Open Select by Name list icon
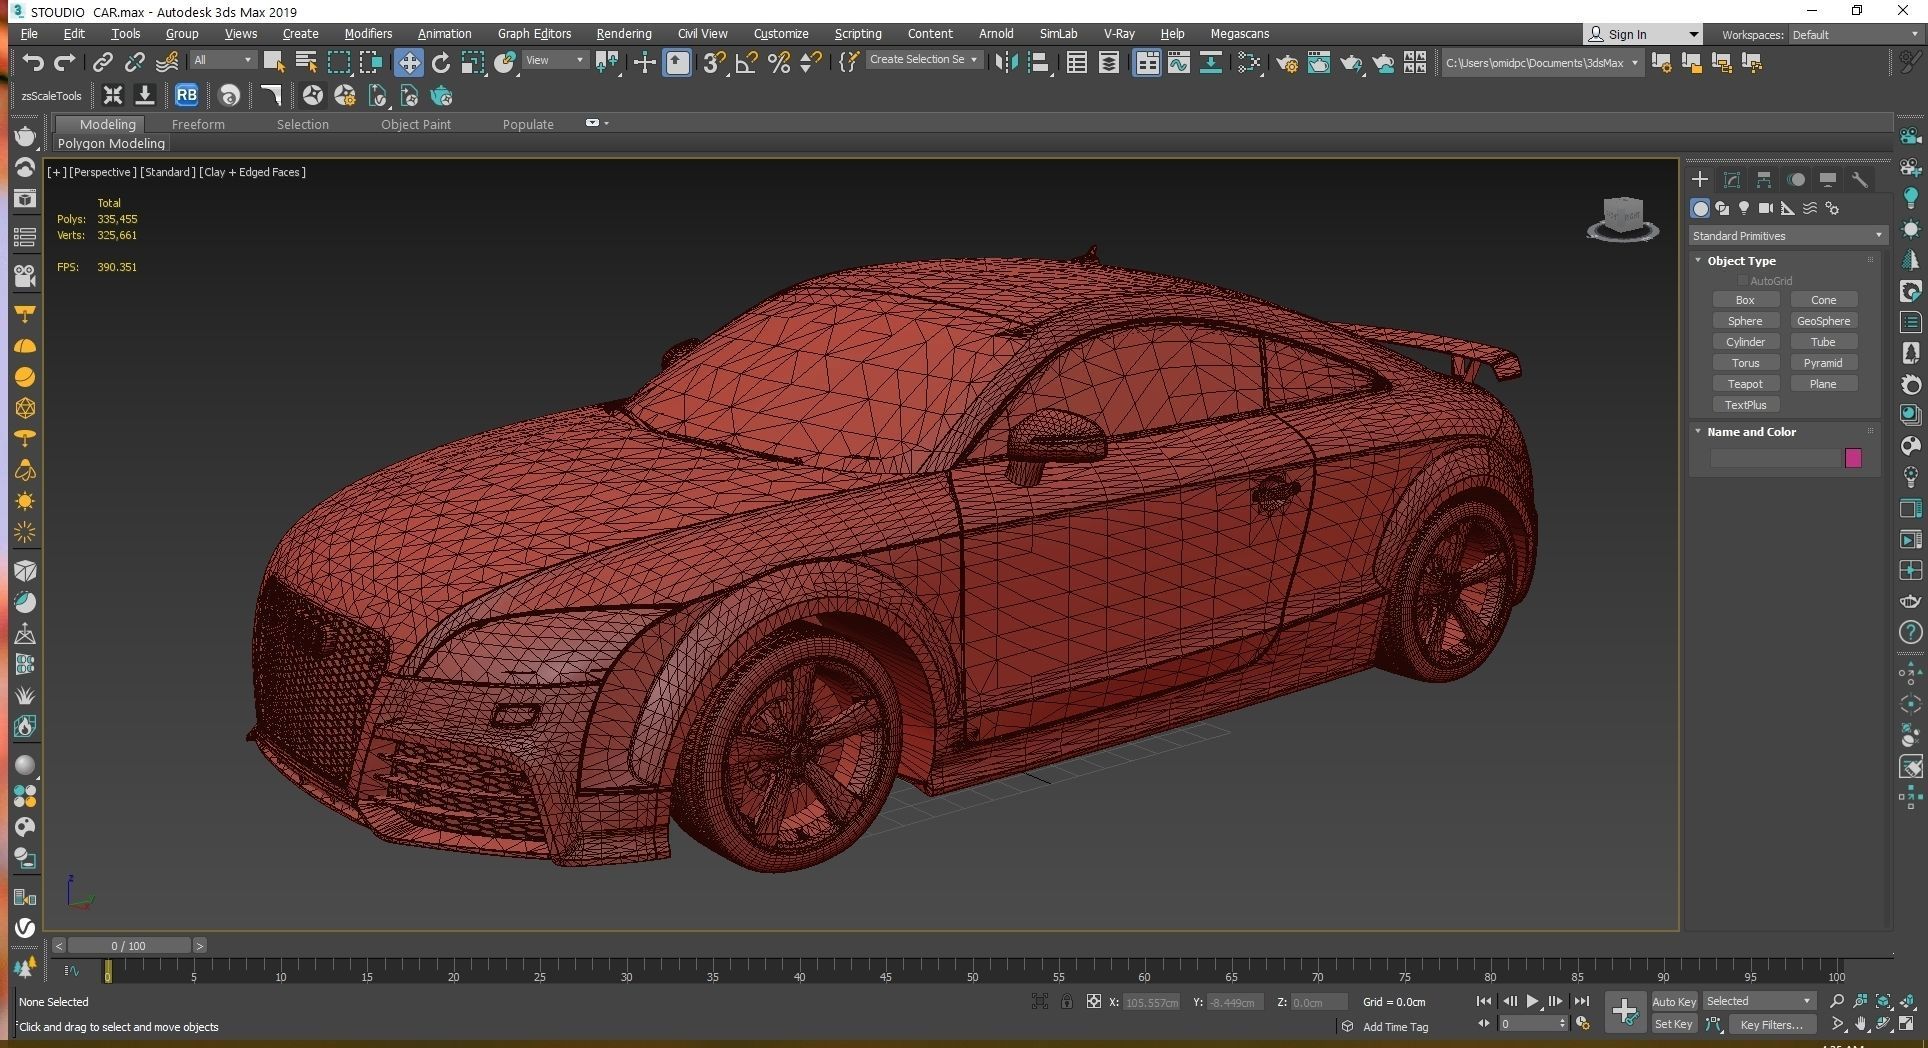 [306, 63]
